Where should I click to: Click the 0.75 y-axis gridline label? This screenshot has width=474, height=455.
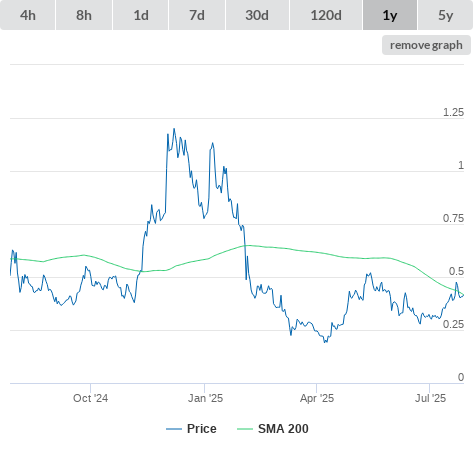453,218
